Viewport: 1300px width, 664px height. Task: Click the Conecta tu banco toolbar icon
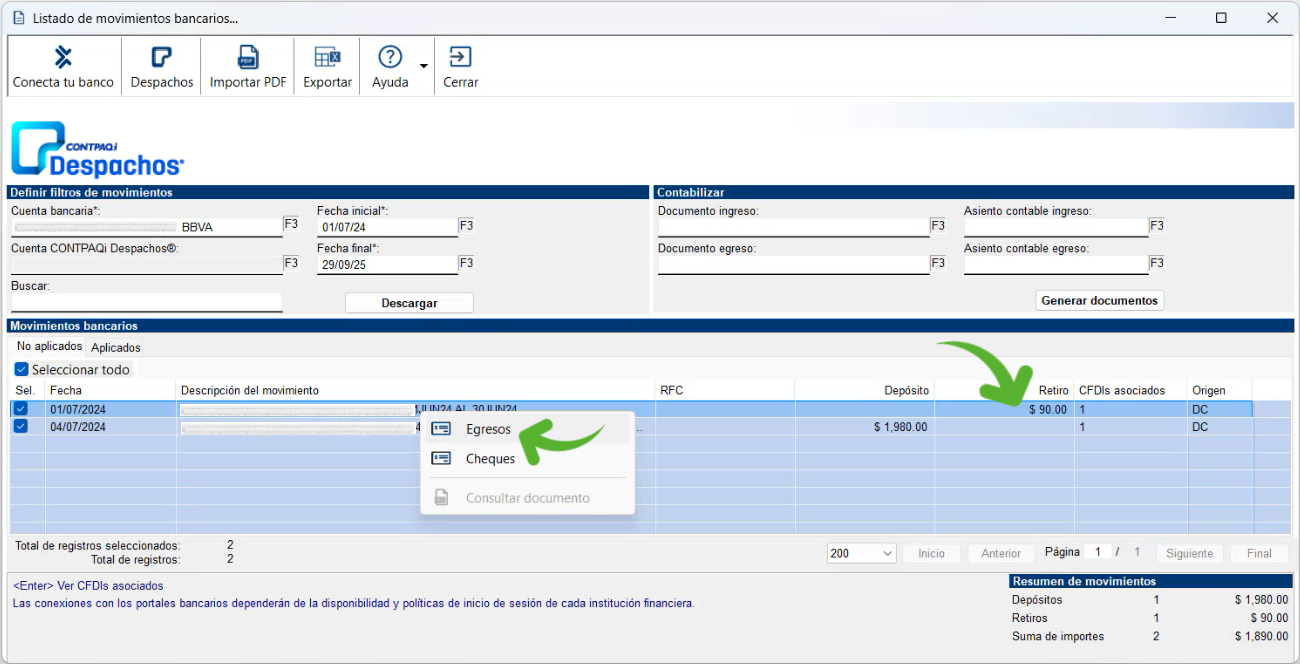pyautogui.click(x=63, y=58)
